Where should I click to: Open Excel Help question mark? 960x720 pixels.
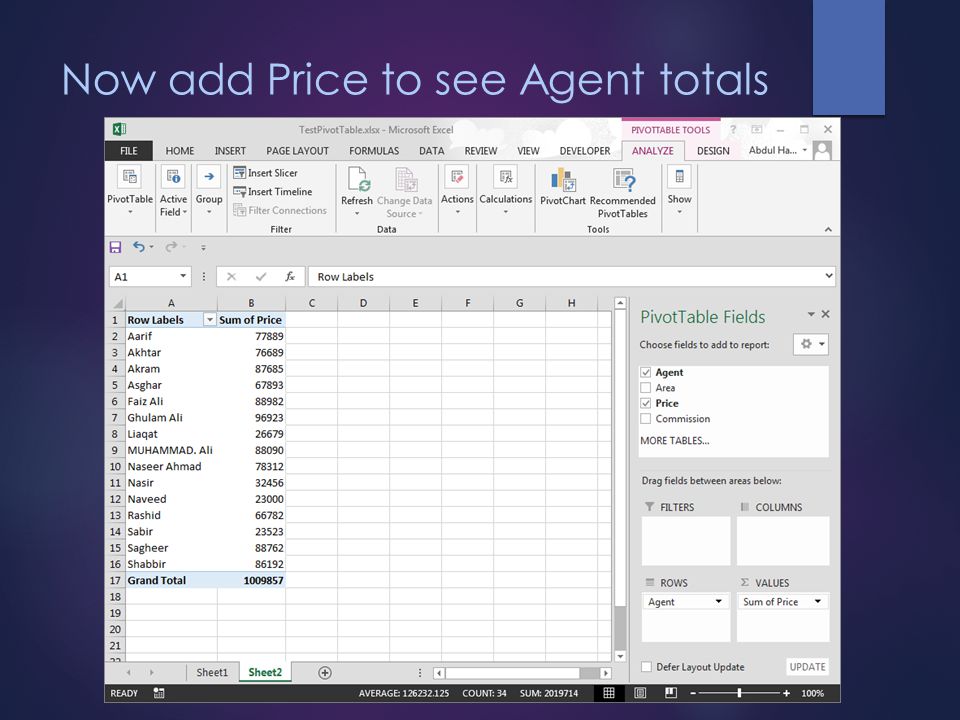click(x=733, y=130)
